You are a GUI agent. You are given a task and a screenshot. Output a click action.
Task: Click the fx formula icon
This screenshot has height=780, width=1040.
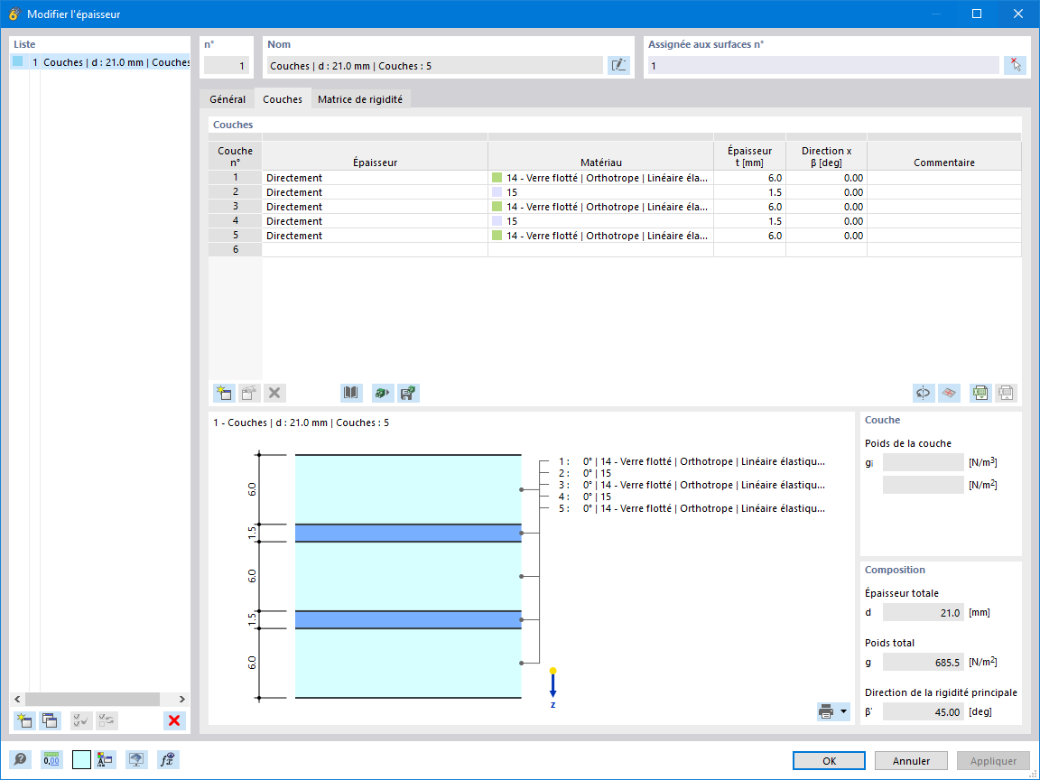[168, 760]
